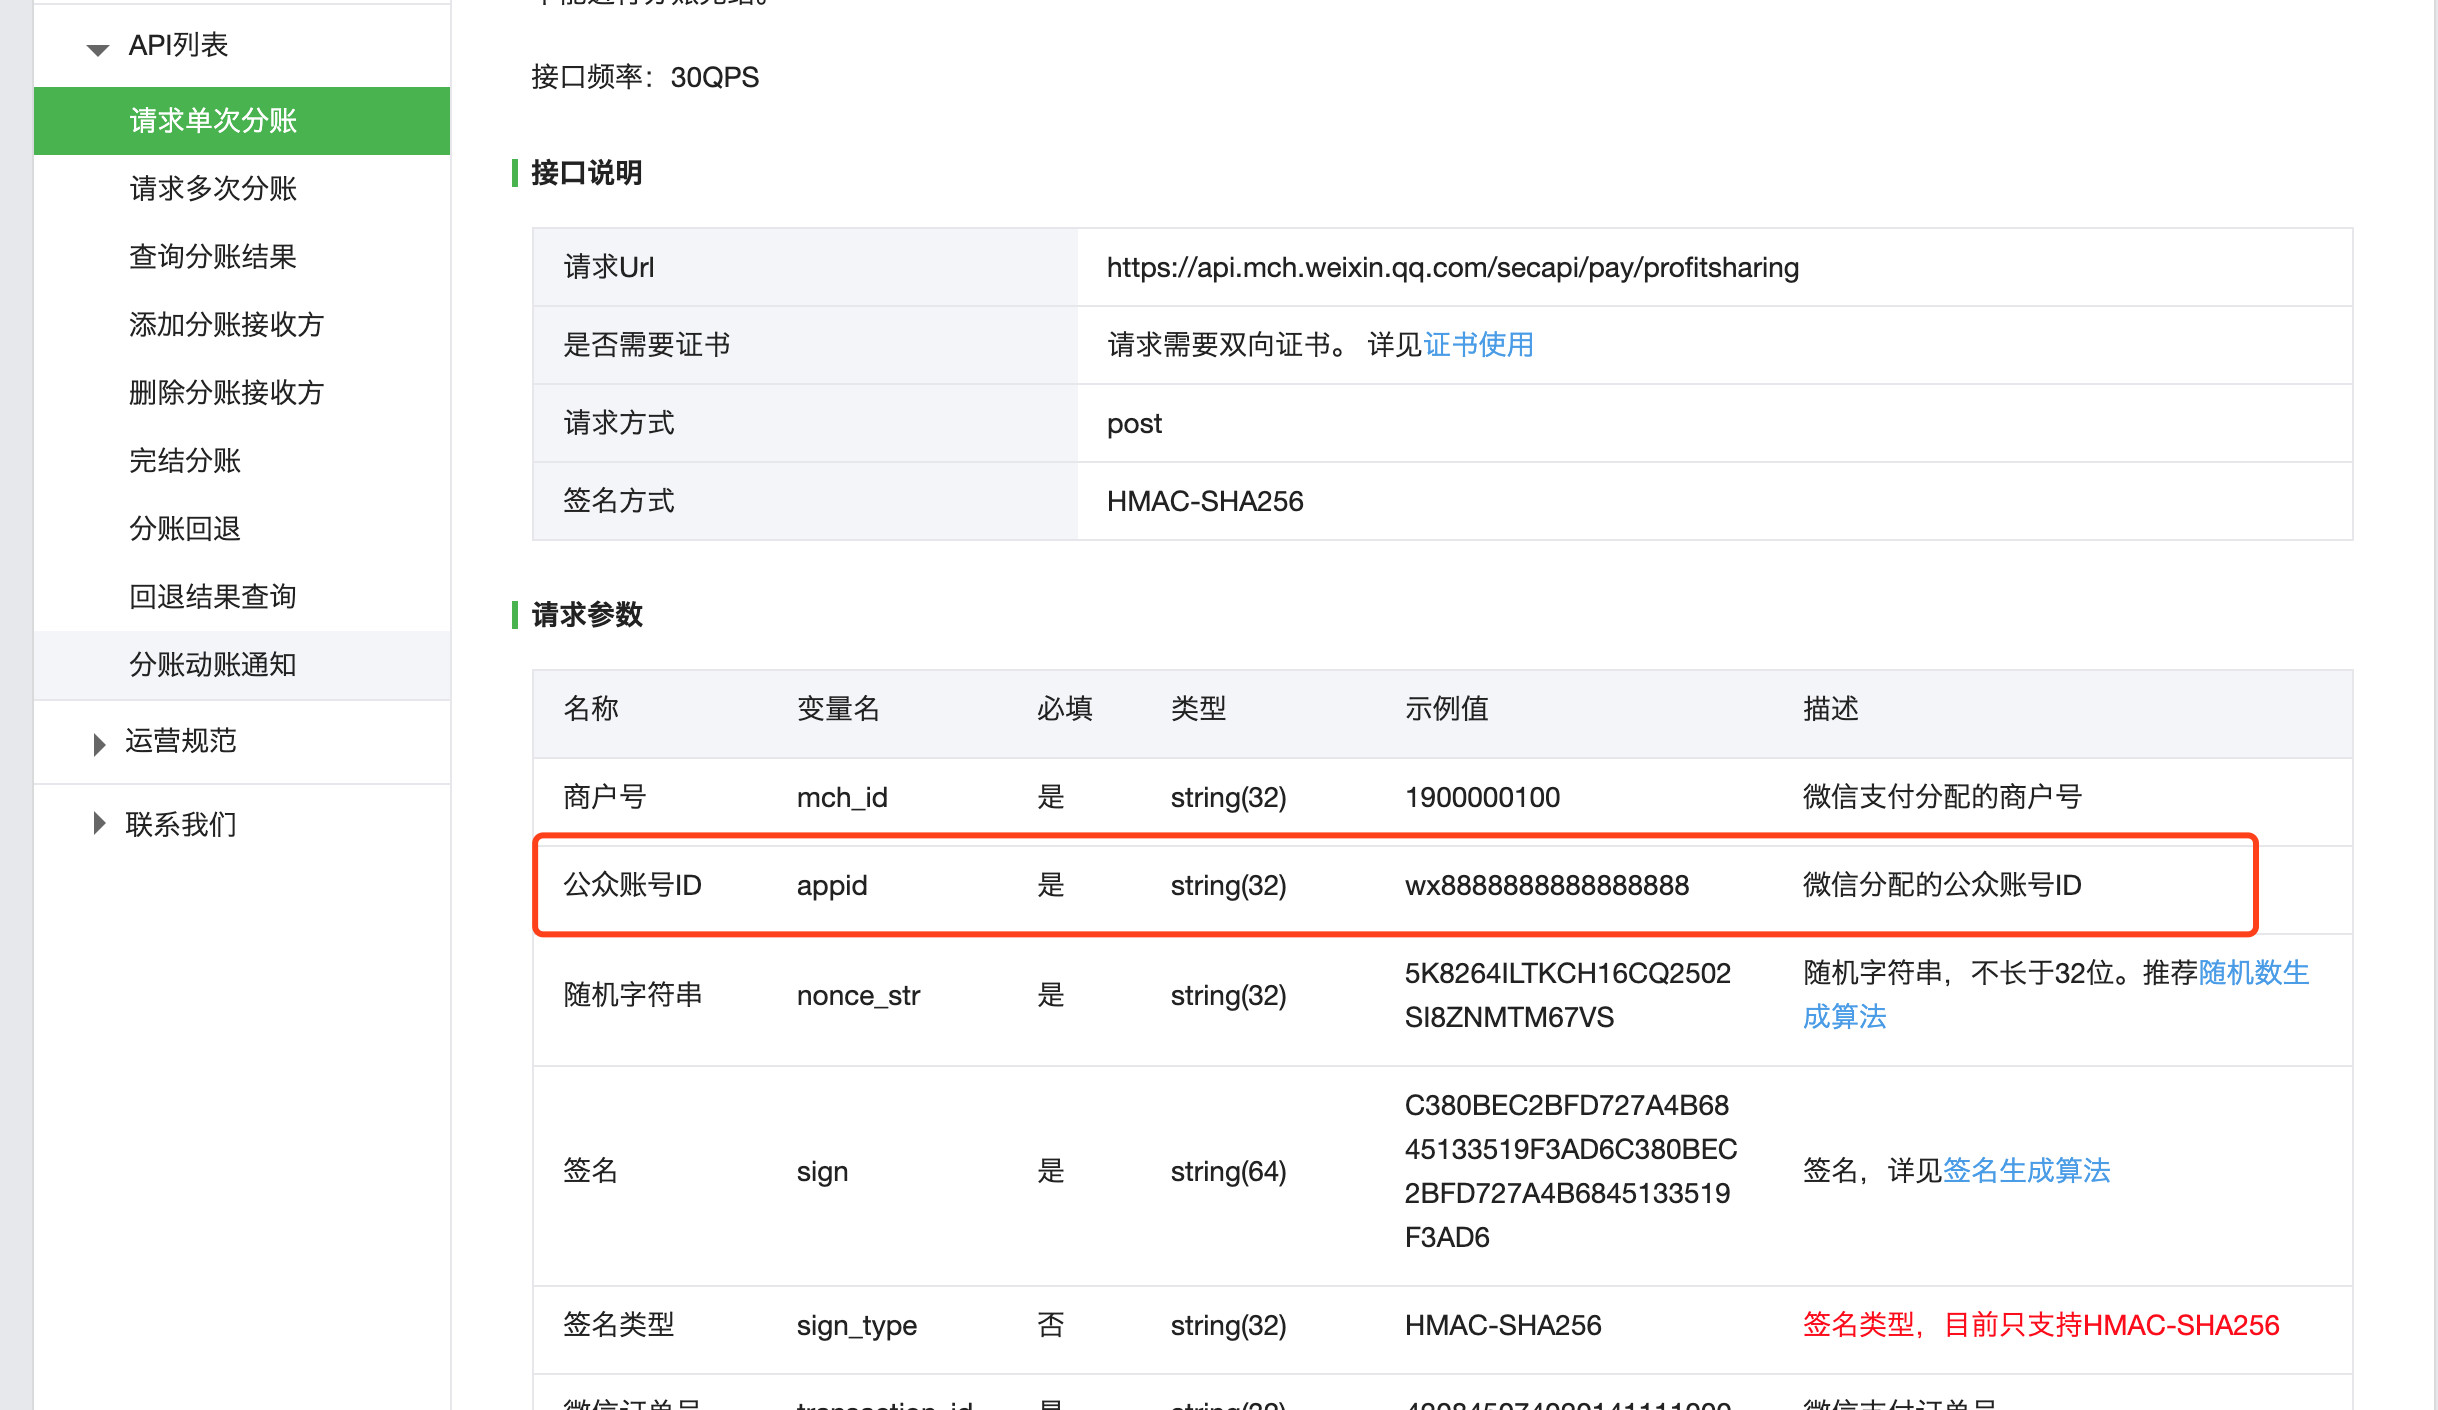This screenshot has height=1410, width=2438.
Task: Open 请求多次分账 sidebar item
Action: tap(213, 189)
